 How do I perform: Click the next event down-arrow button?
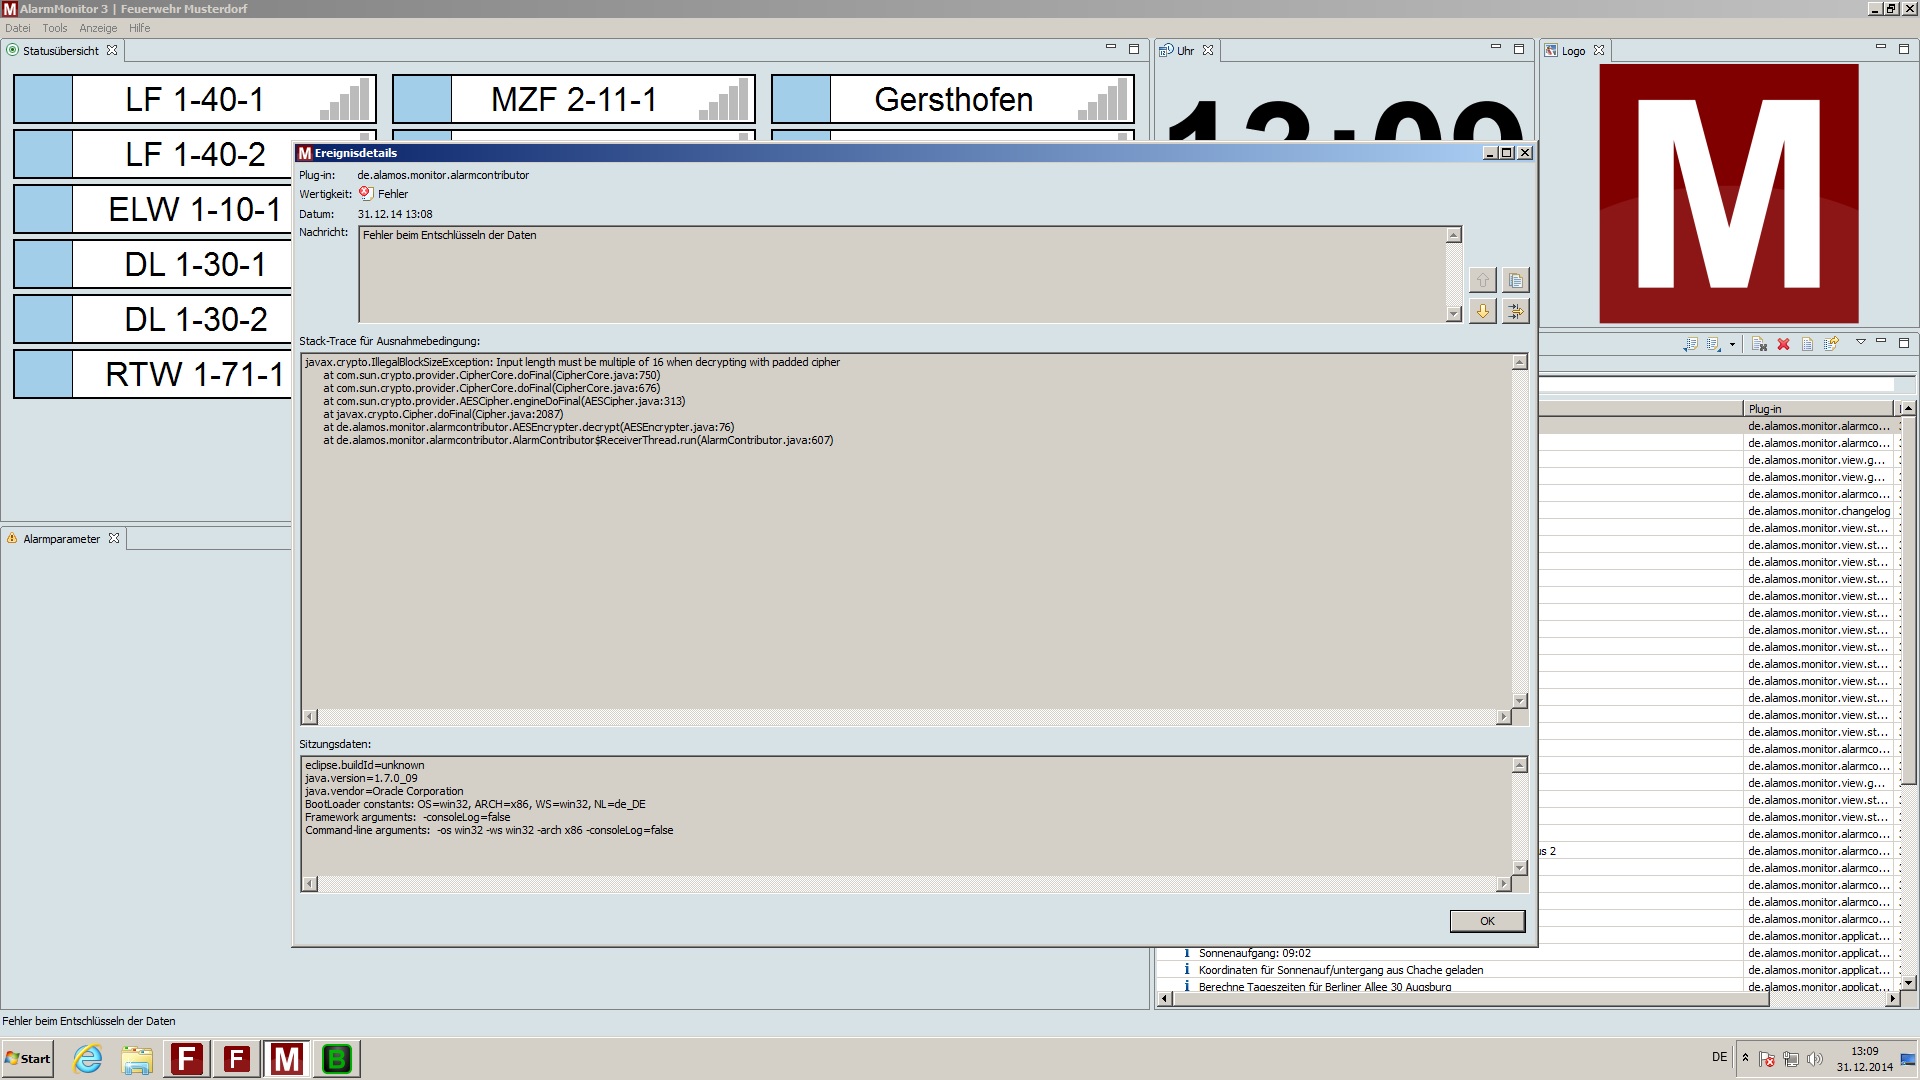1482,311
